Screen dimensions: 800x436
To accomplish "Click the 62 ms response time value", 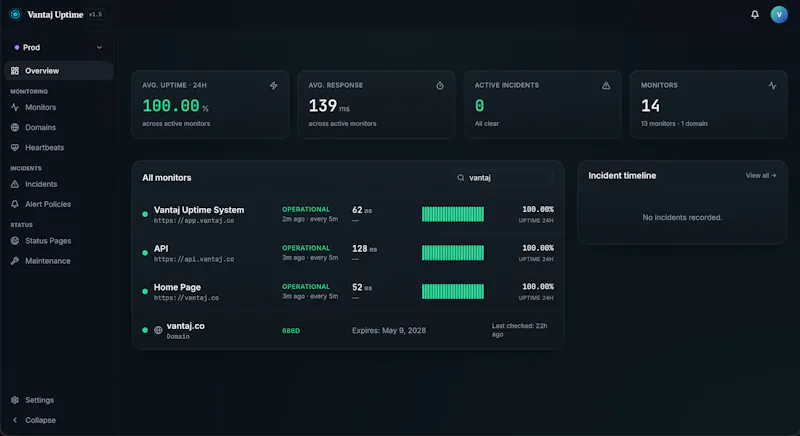I will point(362,210).
